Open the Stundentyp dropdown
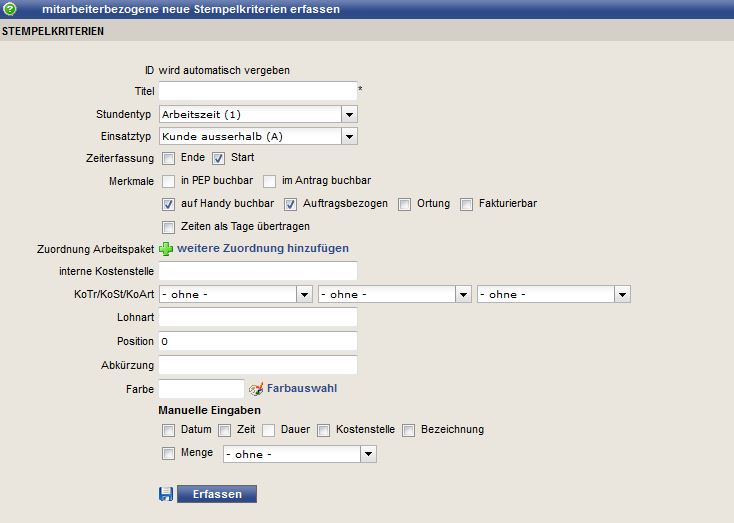The height and width of the screenshot is (523, 734). click(258, 114)
